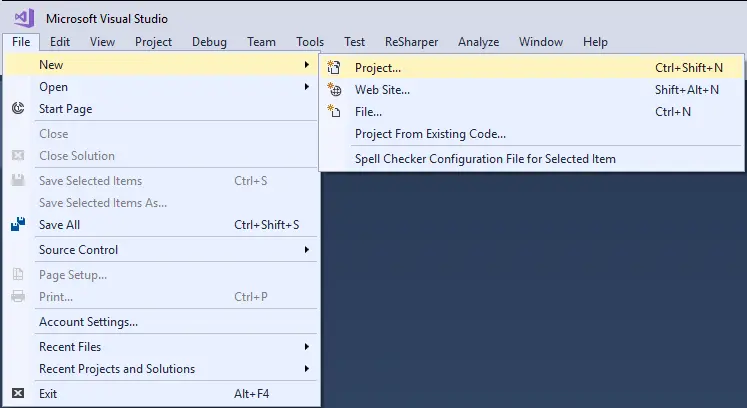Viewport: 747px width, 408px height.
Task: Click the Ctrl+Shift+N shortcut text
Action: tap(689, 68)
